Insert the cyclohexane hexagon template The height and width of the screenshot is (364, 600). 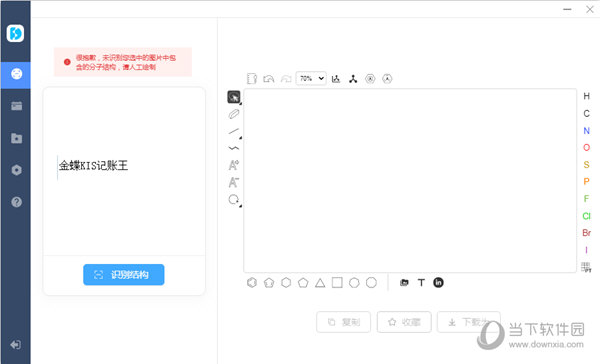click(286, 282)
